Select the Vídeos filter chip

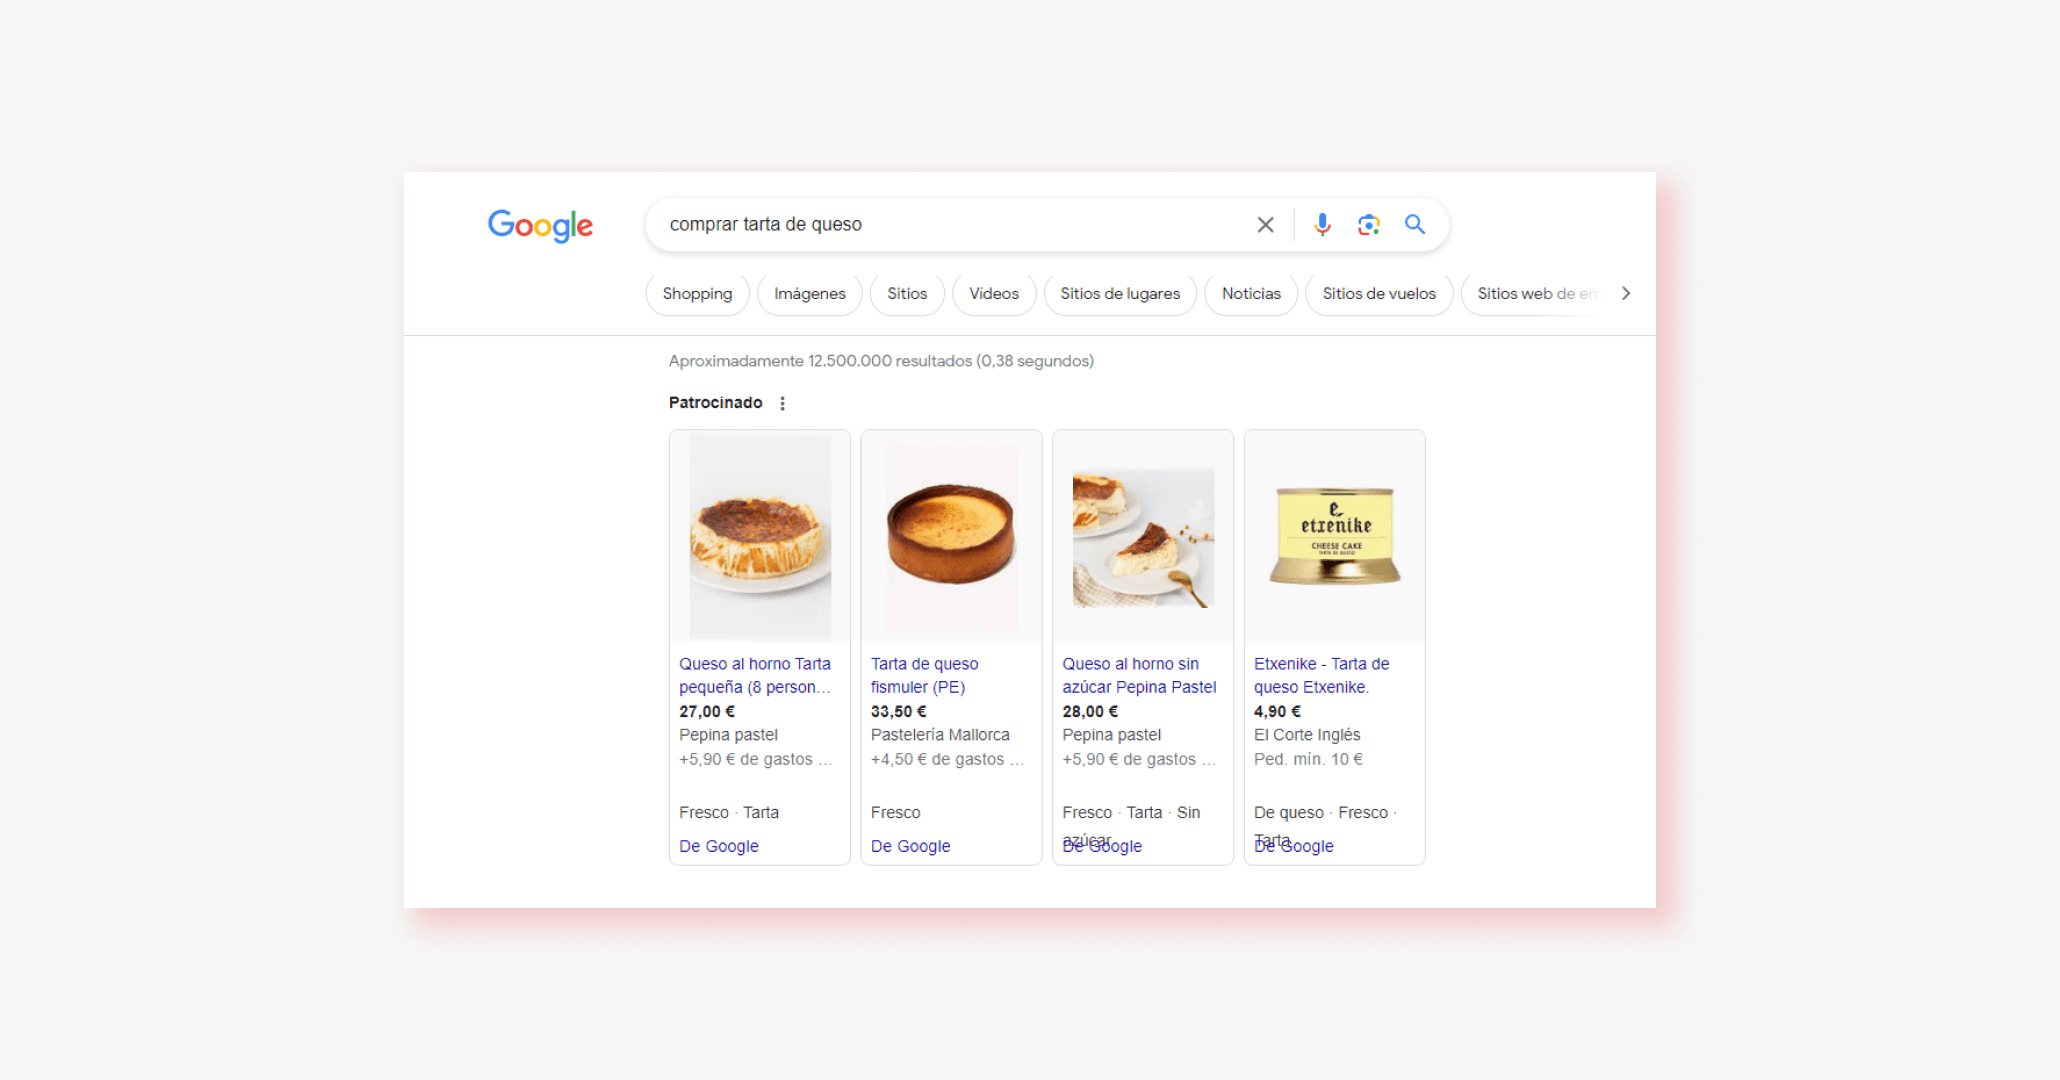pos(994,294)
